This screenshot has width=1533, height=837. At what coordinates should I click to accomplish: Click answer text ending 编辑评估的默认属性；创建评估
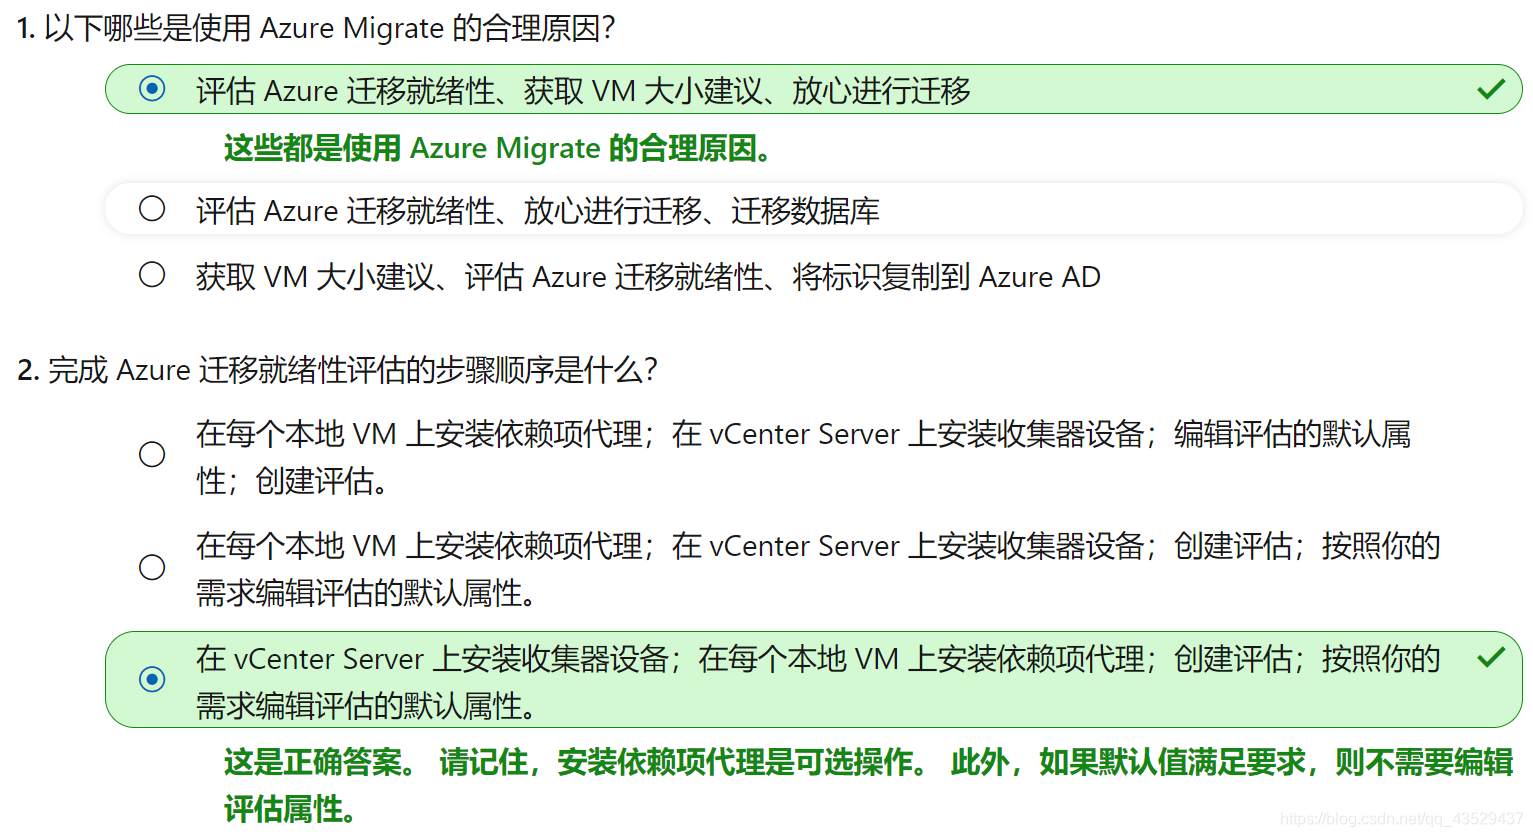(x=803, y=457)
